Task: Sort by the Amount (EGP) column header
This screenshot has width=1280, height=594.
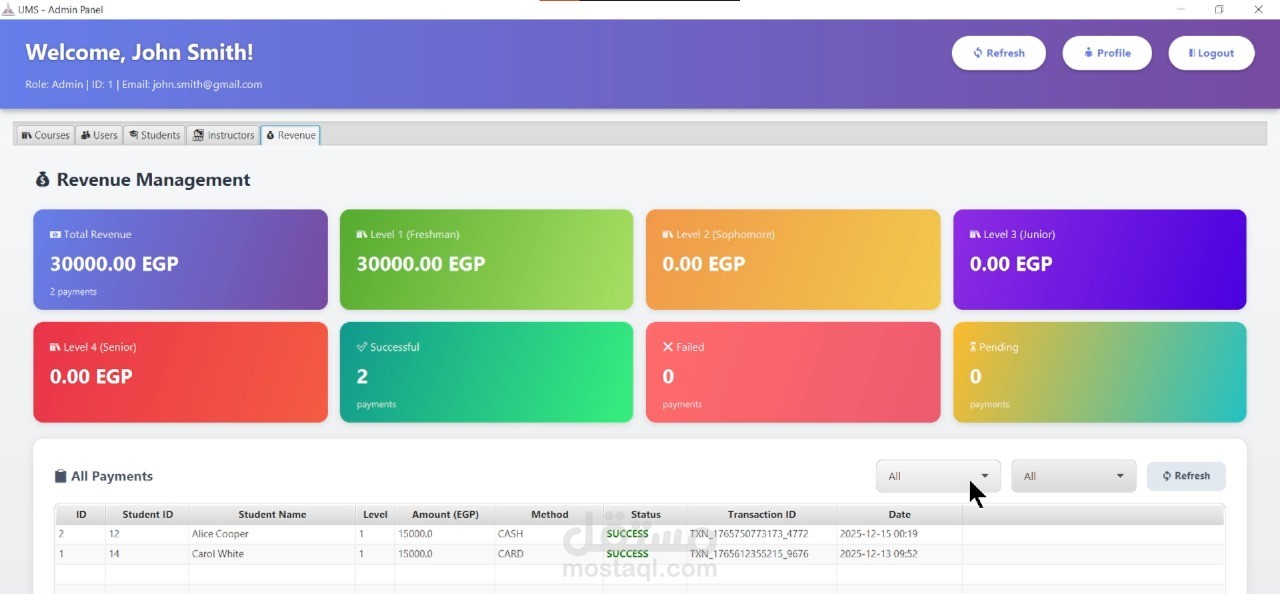Action: pos(445,514)
